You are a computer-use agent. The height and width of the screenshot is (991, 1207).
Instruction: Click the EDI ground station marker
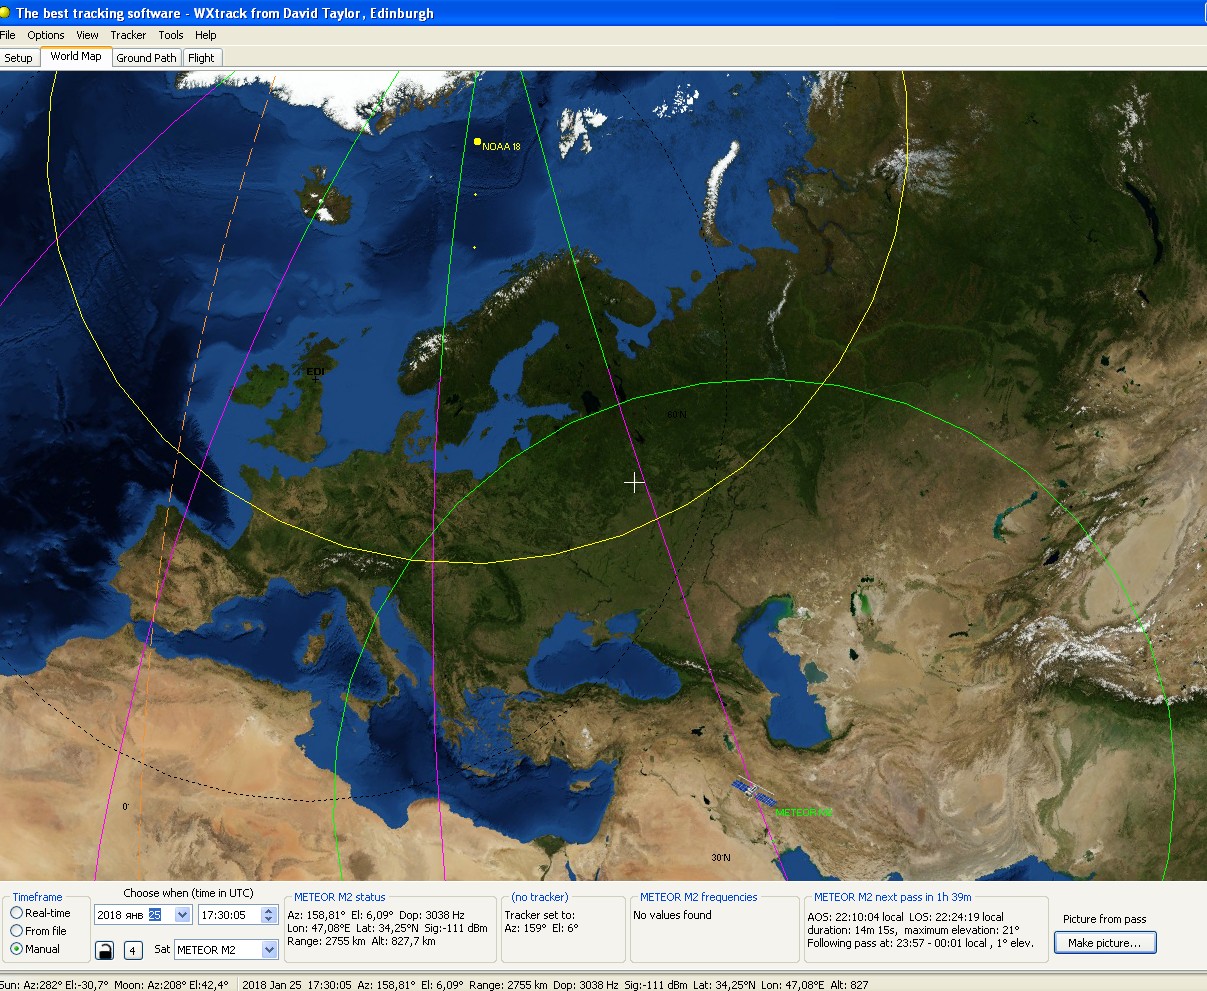[315, 376]
